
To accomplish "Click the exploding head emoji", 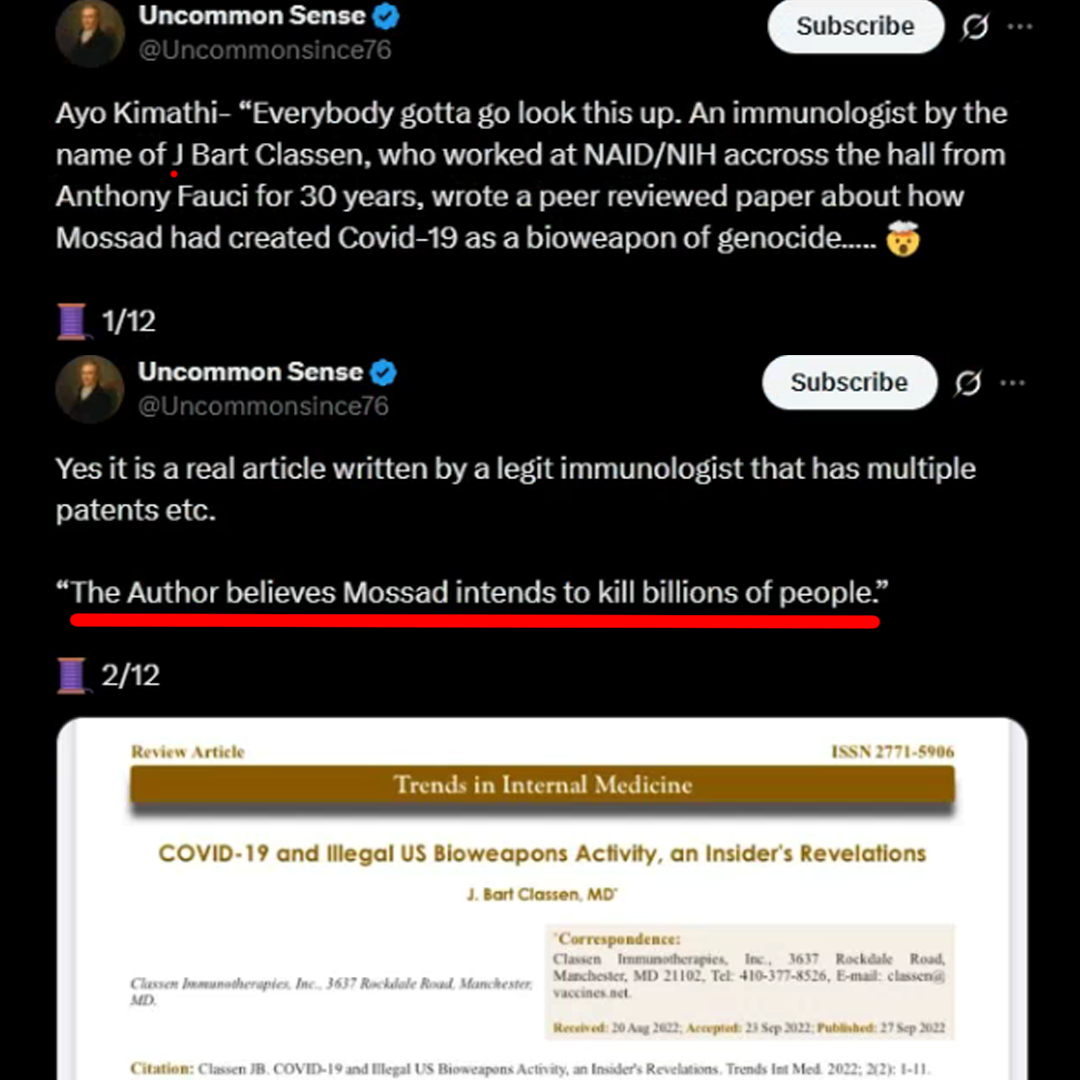I will [x=902, y=238].
